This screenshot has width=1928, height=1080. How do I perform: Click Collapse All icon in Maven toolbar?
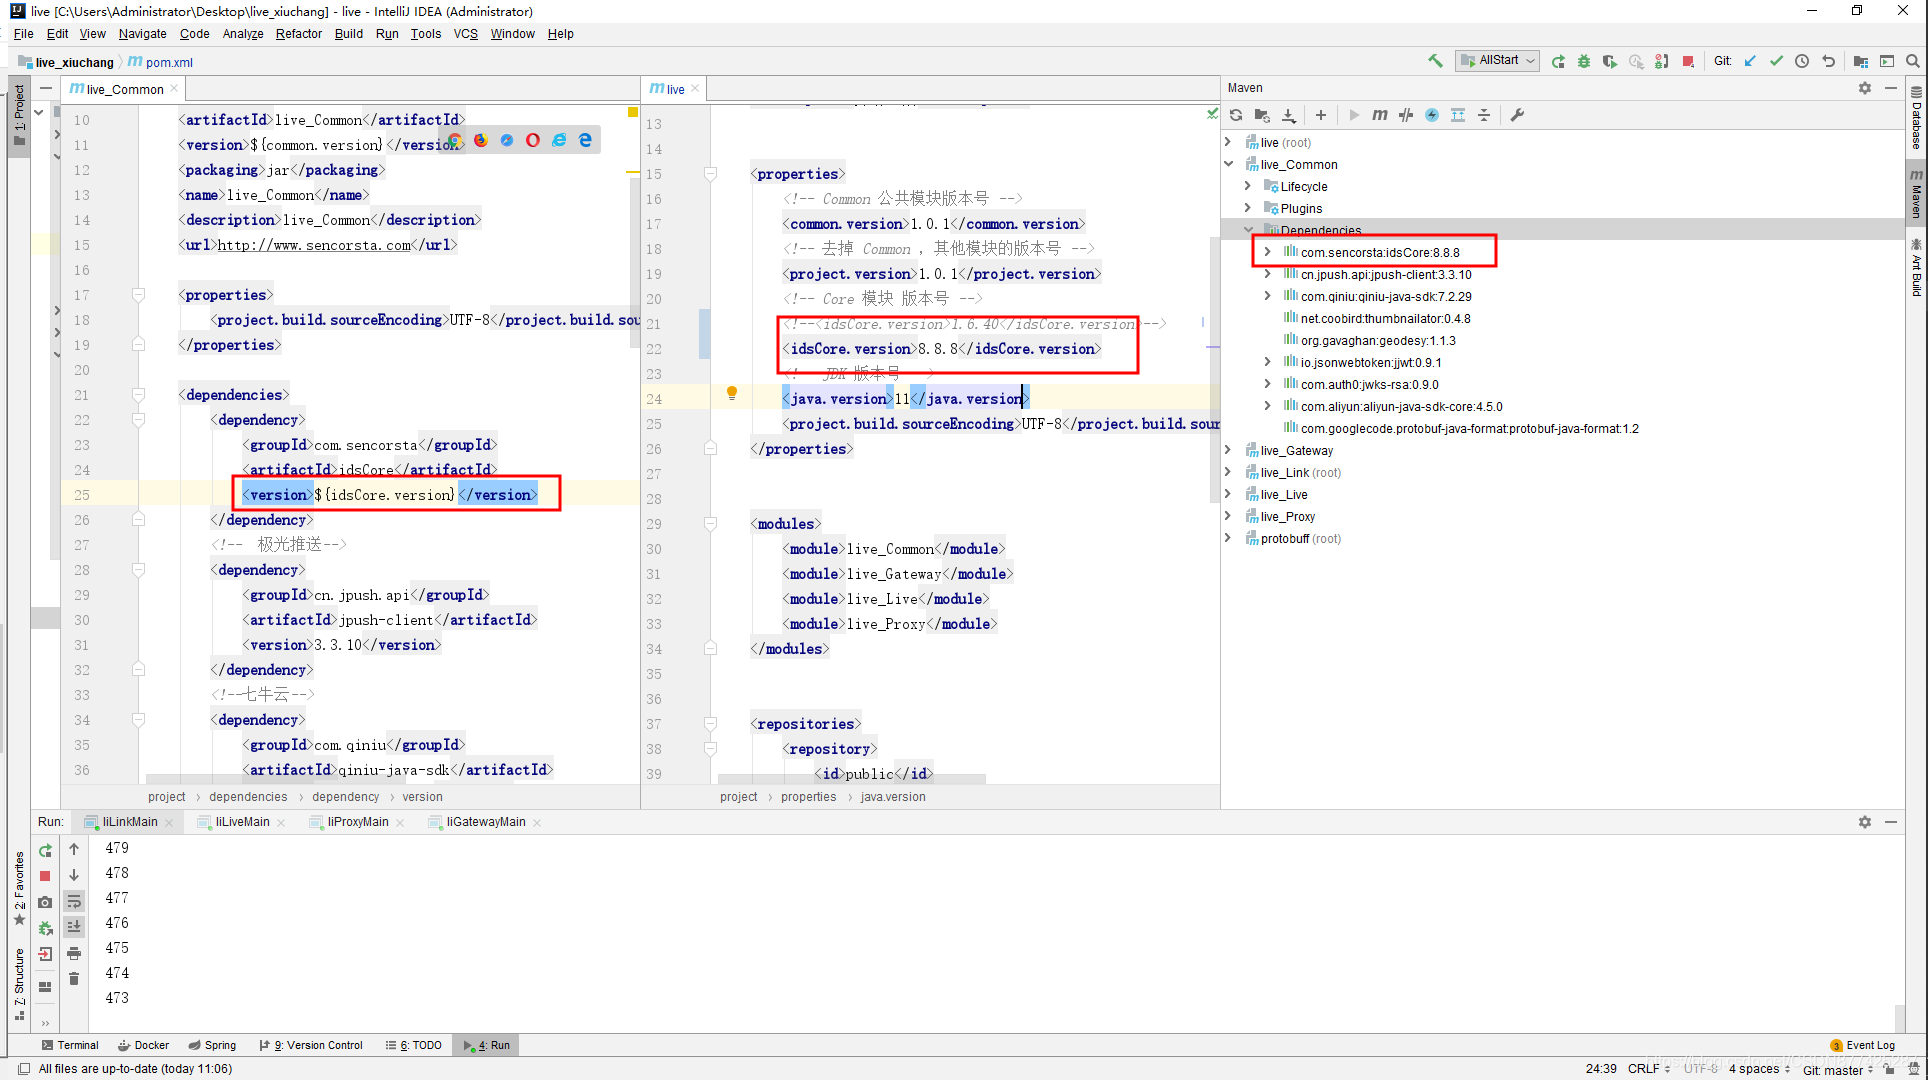pos(1484,115)
